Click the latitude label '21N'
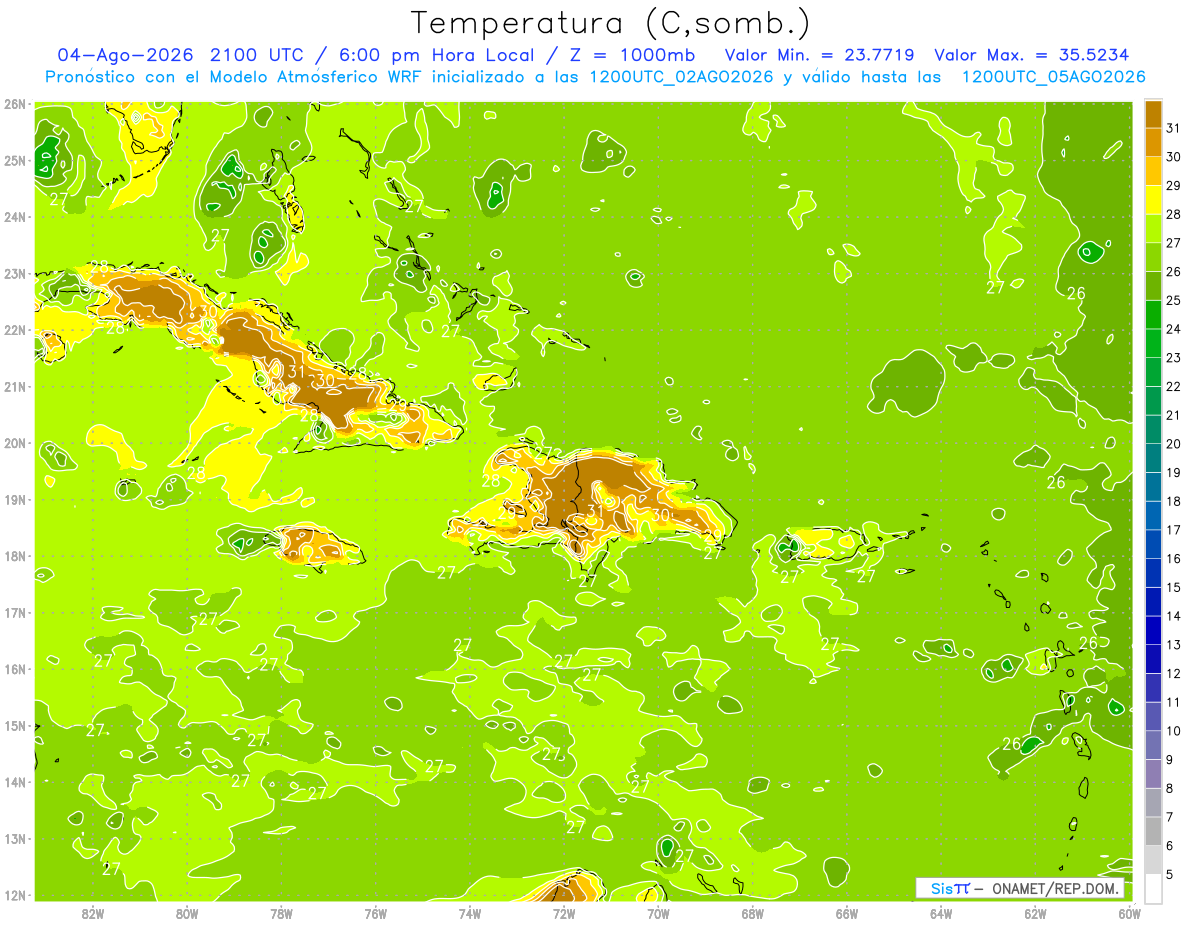1200x927 pixels. pyautogui.click(x=15, y=386)
